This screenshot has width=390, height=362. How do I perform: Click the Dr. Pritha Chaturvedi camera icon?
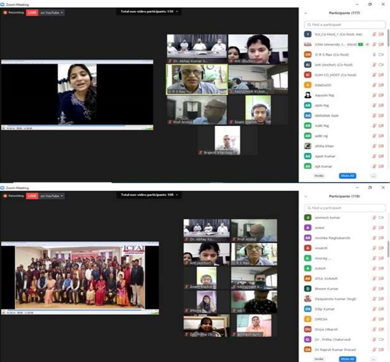pyautogui.click(x=381, y=339)
